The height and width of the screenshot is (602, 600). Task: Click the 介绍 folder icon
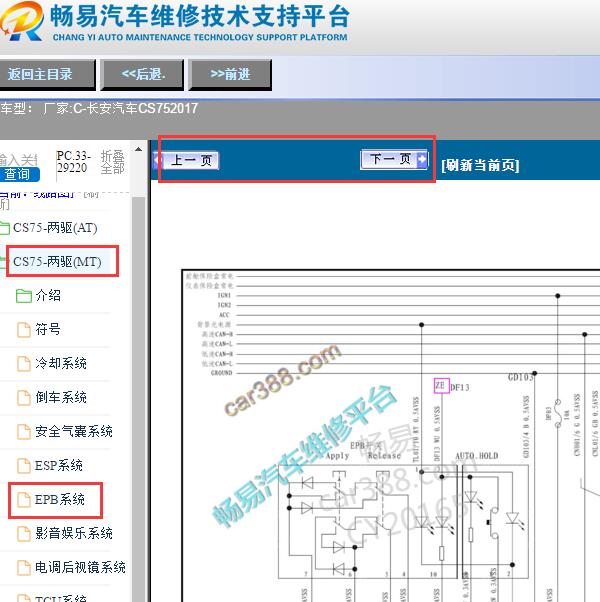(x=24, y=296)
